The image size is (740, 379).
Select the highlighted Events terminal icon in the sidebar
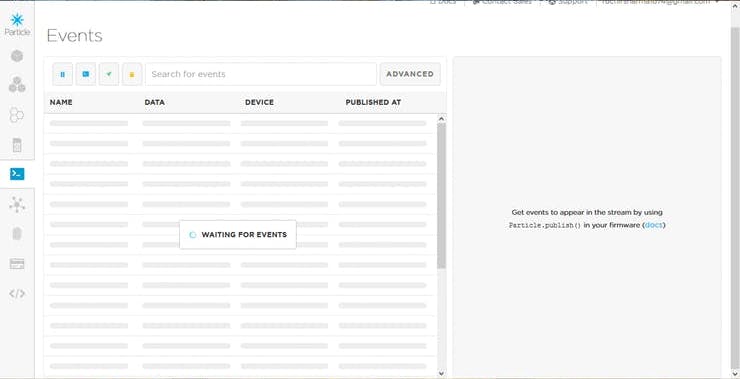coord(17,174)
